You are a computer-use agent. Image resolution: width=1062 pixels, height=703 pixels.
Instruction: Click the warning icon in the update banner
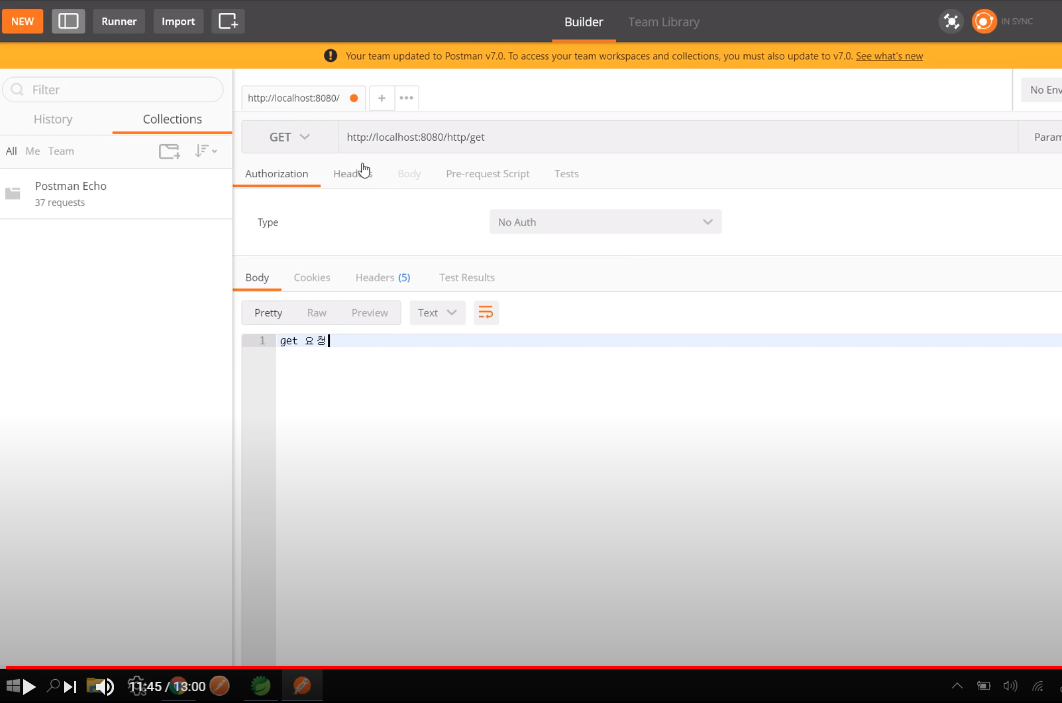point(331,56)
